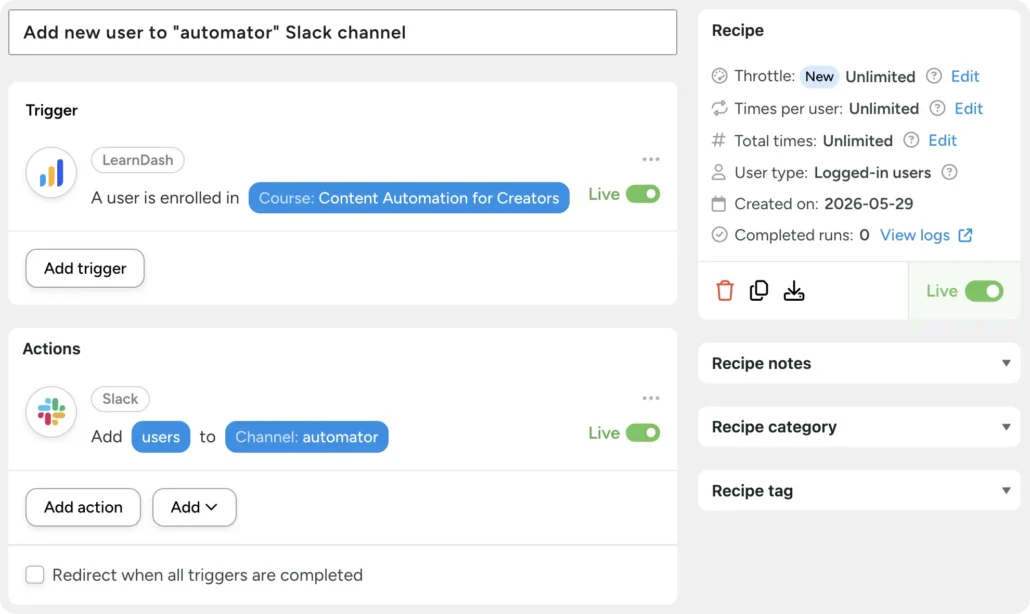Click the New badge beside Throttle
This screenshot has height=614, width=1030.
tap(819, 76)
